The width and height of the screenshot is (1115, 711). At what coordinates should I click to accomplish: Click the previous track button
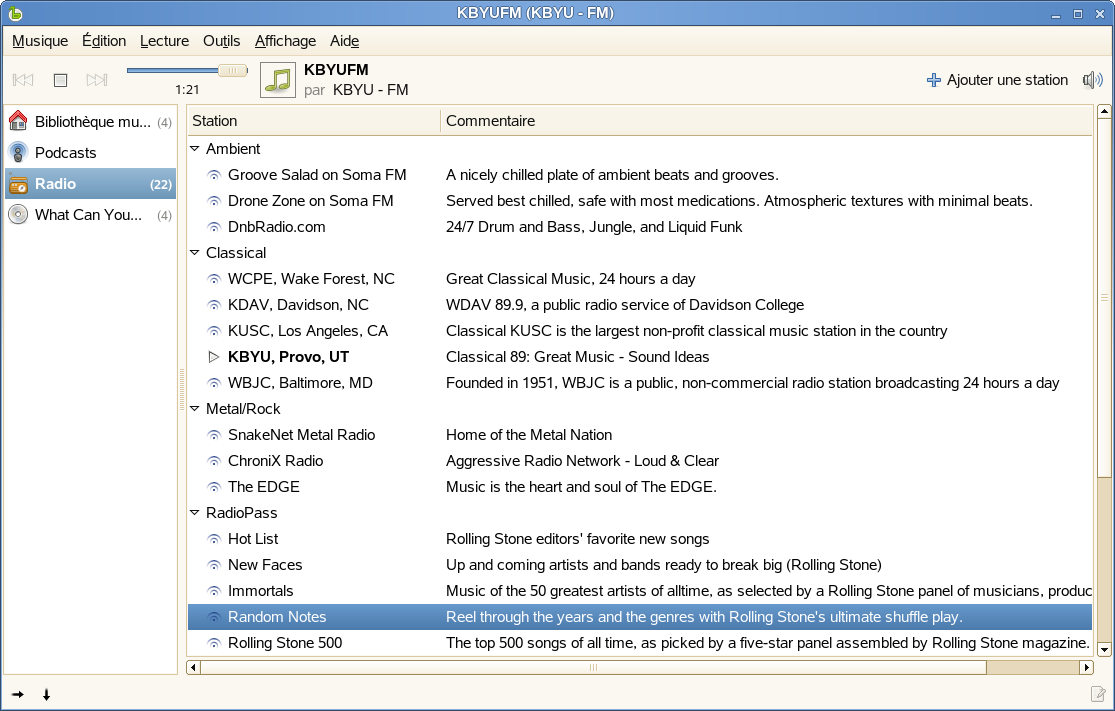coord(23,80)
